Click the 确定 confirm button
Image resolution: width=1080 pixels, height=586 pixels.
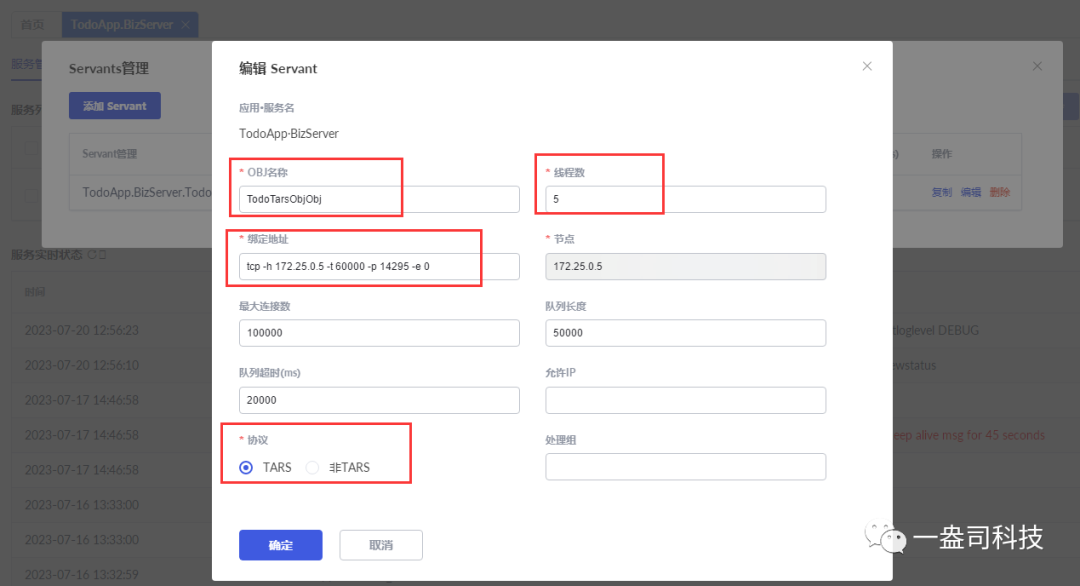pyautogui.click(x=280, y=544)
